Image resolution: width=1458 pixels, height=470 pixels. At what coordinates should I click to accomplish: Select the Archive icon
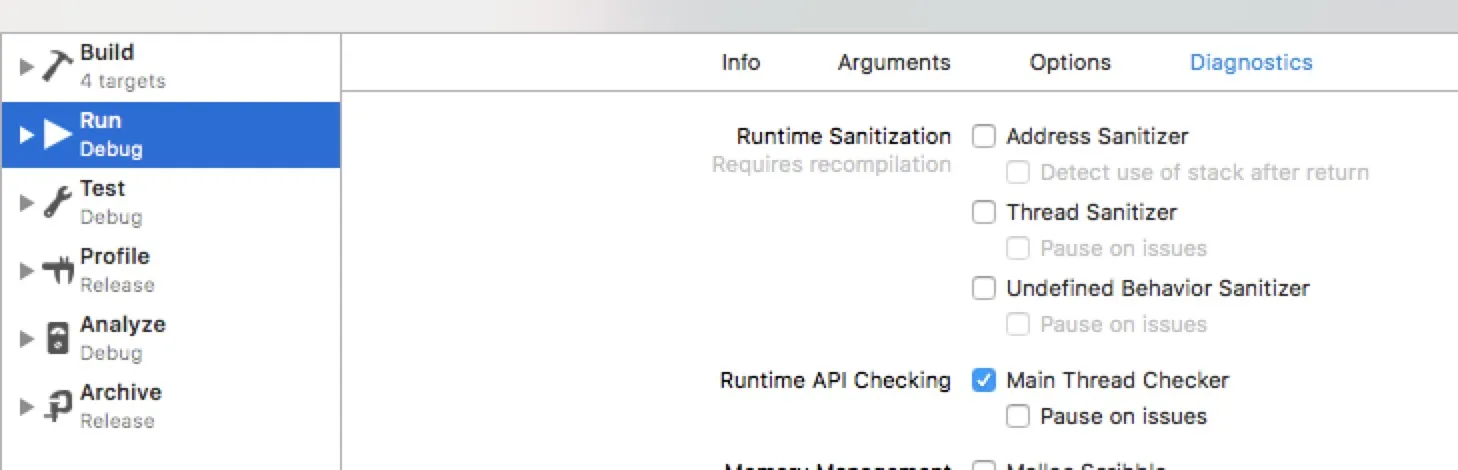coord(57,406)
